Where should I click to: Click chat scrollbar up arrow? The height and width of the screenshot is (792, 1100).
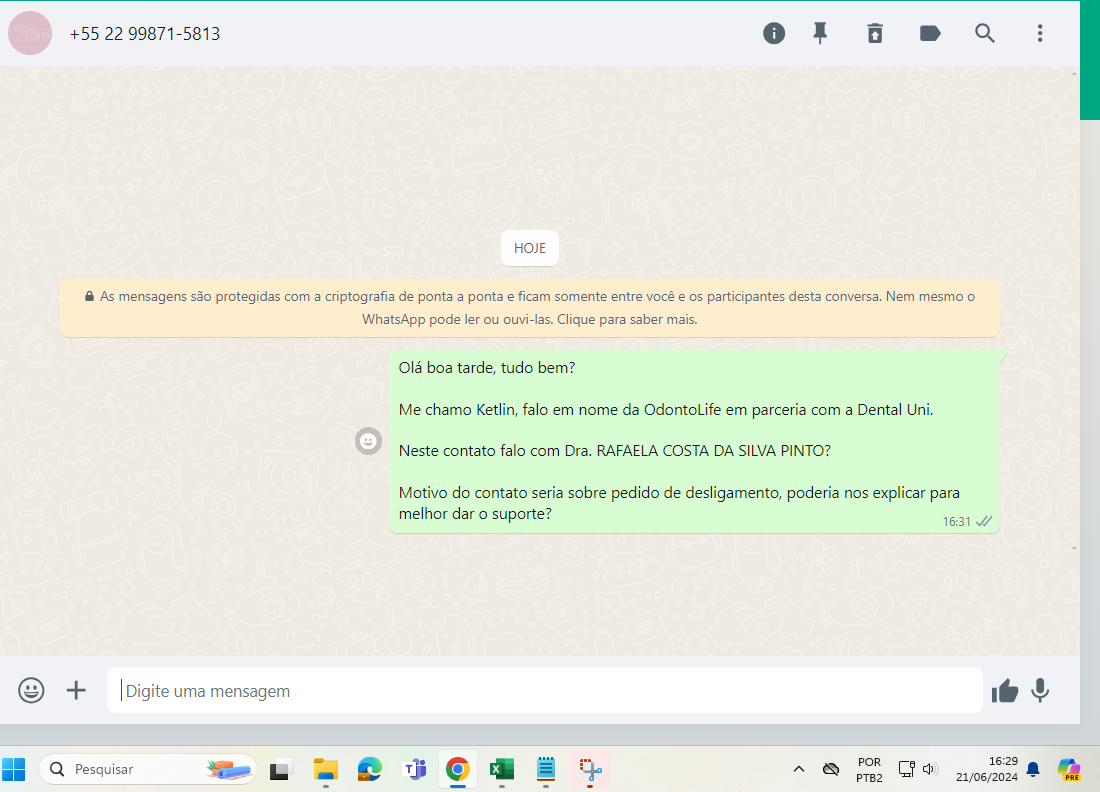[1074, 73]
